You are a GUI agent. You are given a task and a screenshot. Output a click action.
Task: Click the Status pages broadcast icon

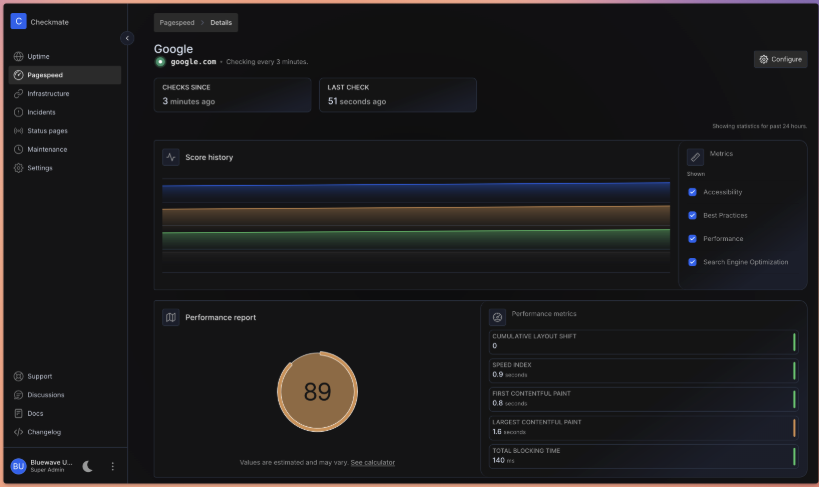18,131
